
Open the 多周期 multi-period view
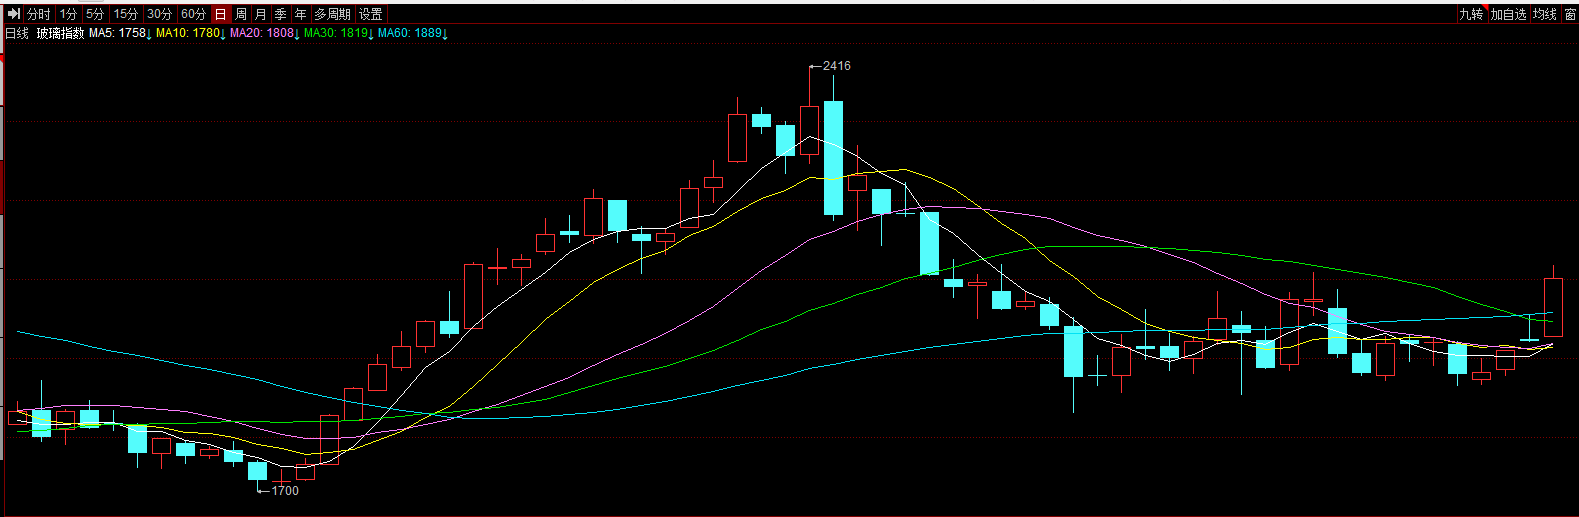pyautogui.click(x=333, y=14)
